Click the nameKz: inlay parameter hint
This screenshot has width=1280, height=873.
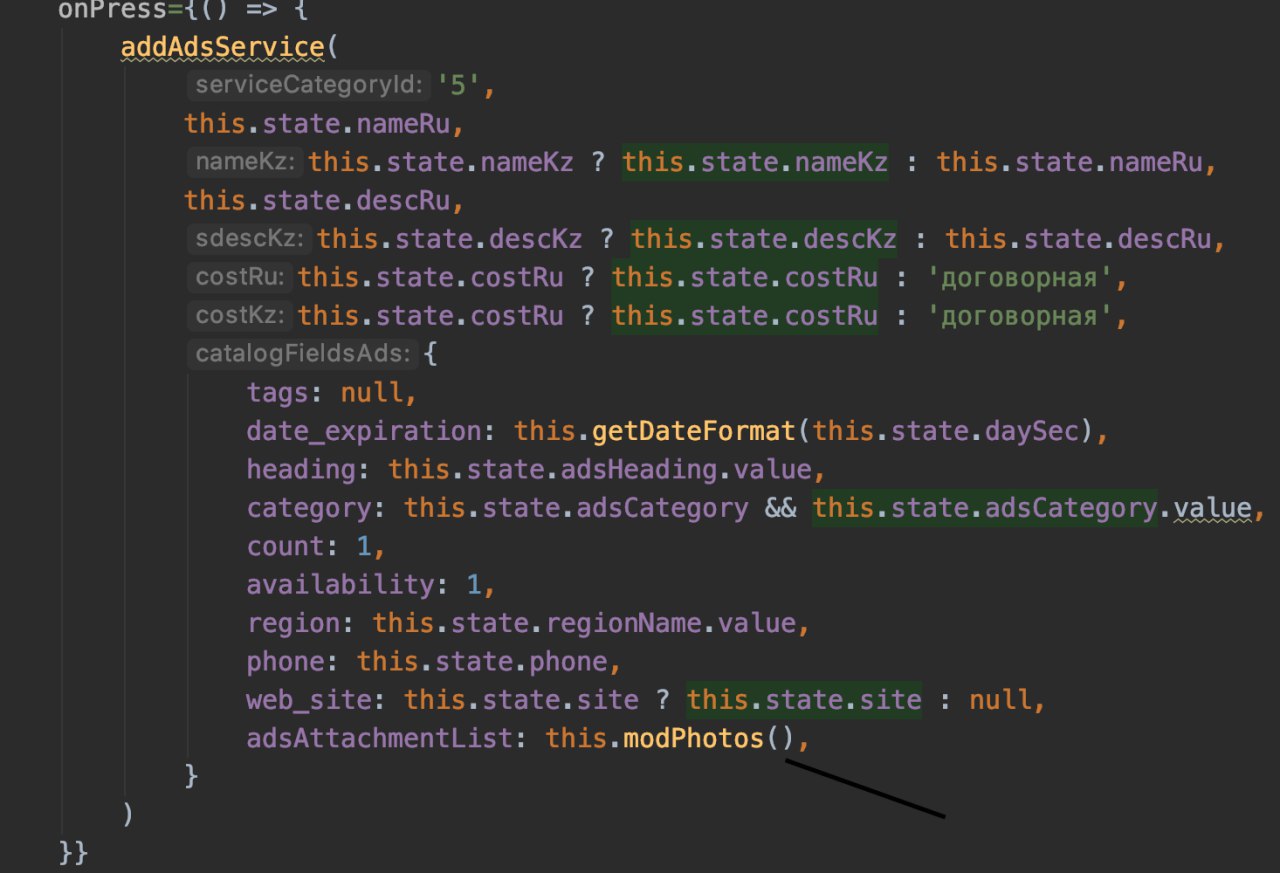pos(245,162)
